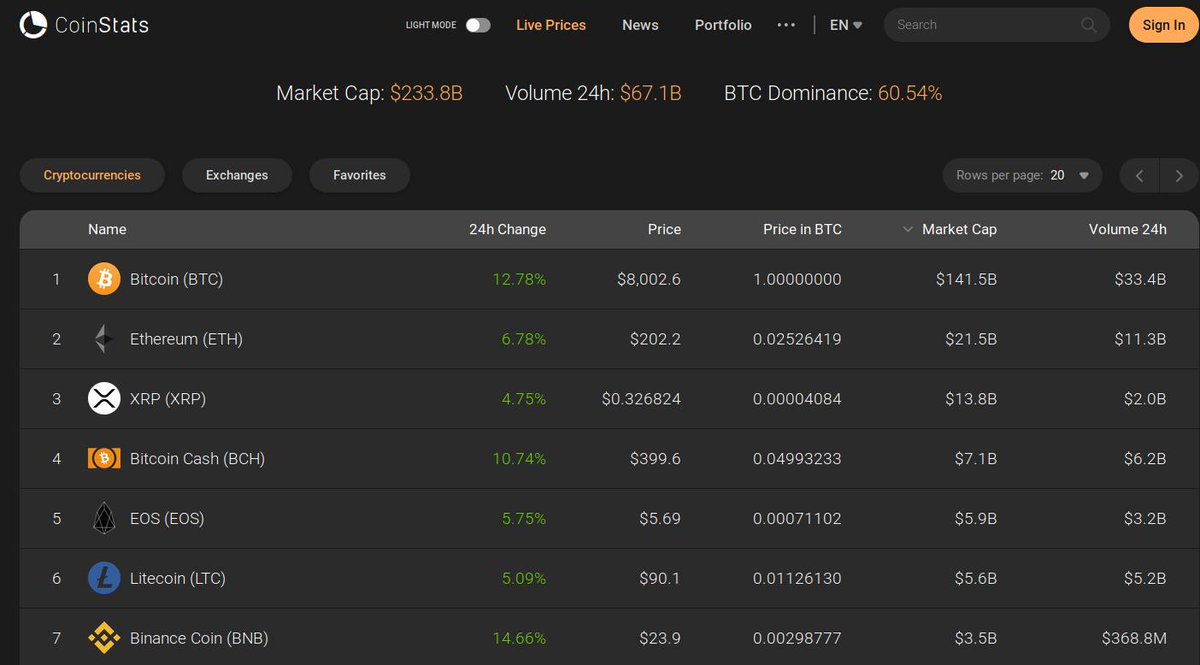The height and width of the screenshot is (665, 1200).
Task: Sort by 24h Change column header
Action: coord(507,229)
